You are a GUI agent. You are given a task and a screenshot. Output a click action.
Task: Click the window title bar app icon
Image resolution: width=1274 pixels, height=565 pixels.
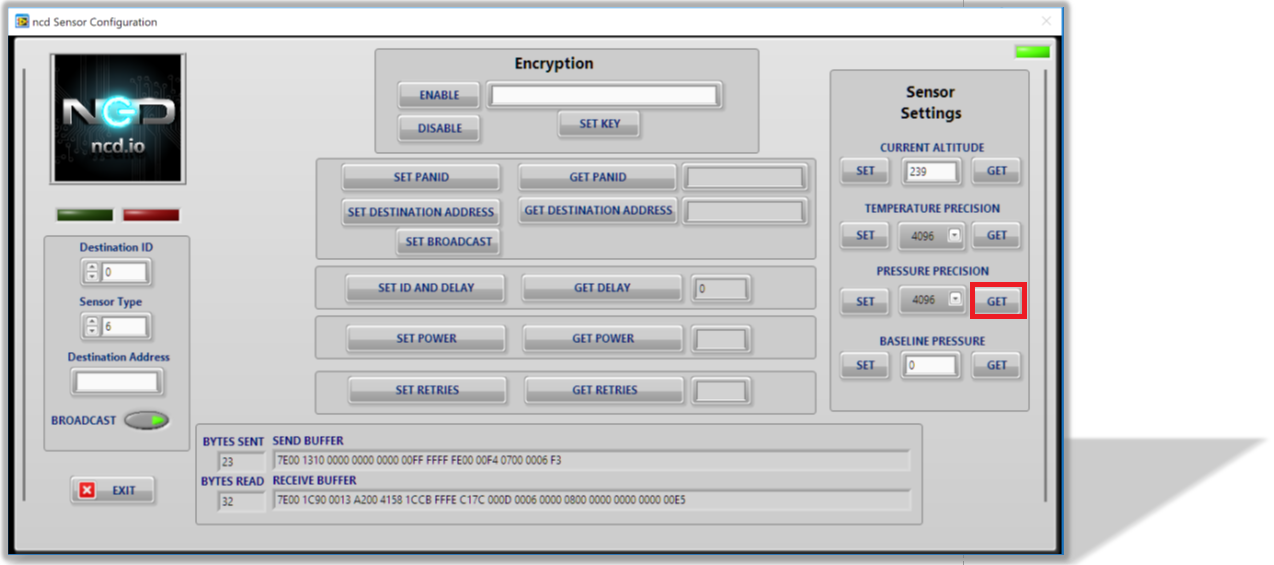click(22, 21)
